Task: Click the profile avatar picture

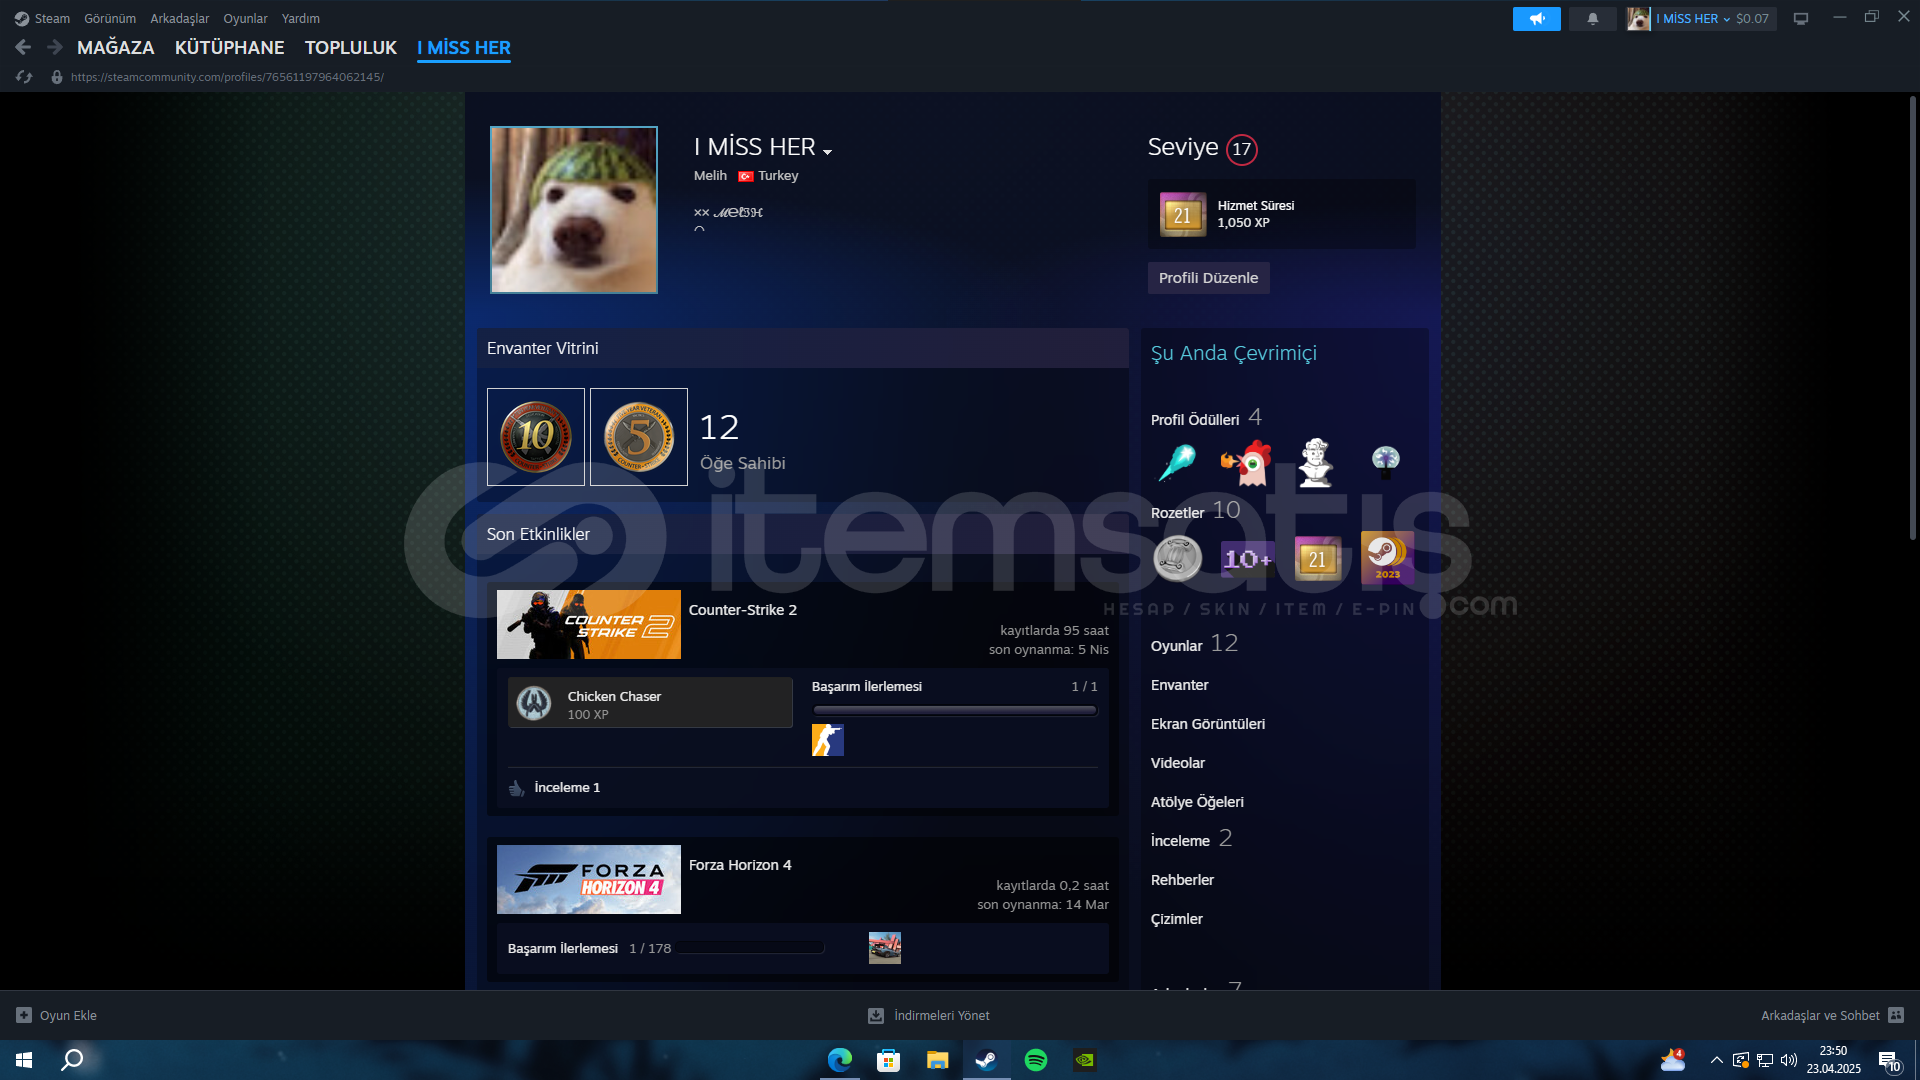Action: (574, 210)
